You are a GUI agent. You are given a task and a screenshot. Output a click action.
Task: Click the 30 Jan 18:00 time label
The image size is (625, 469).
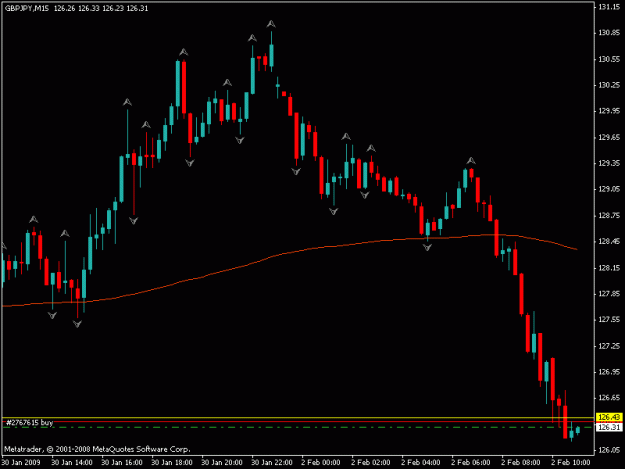172,462
